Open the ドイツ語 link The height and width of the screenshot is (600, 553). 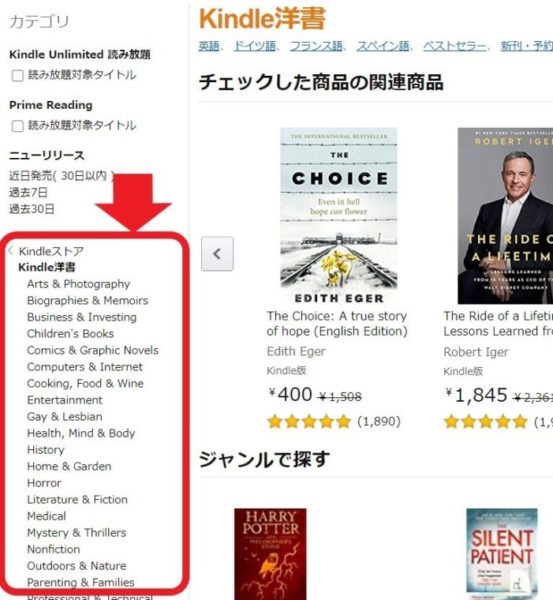click(x=254, y=46)
